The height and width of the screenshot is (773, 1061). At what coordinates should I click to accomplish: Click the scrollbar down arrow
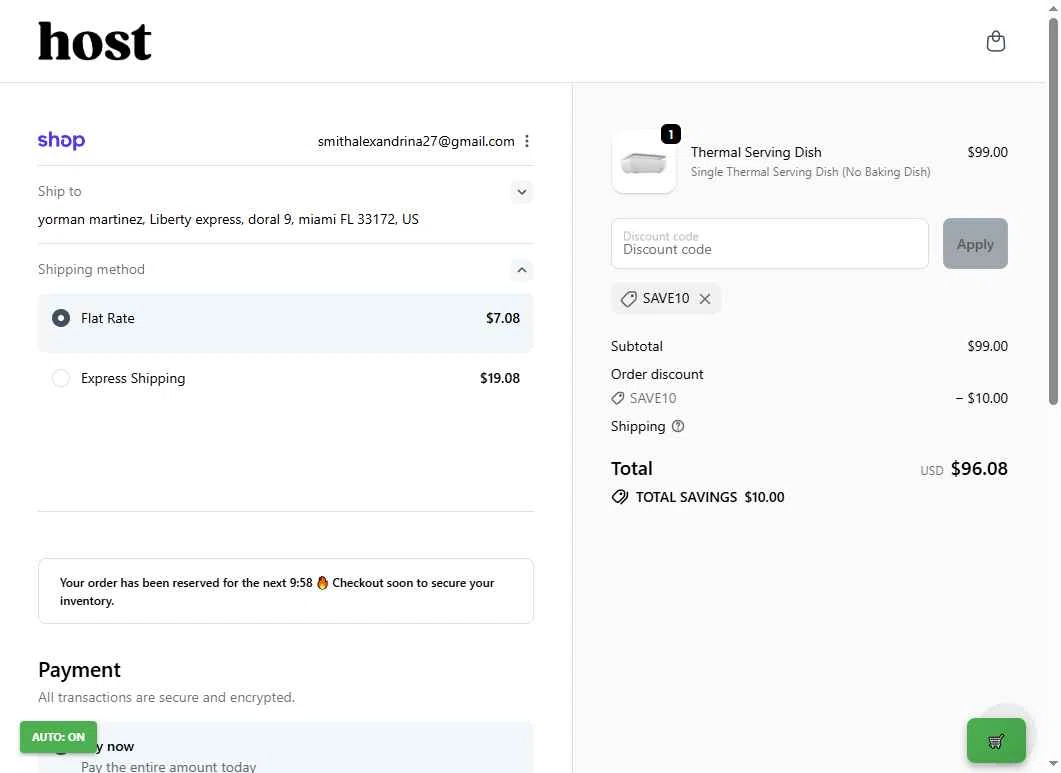[1053, 765]
